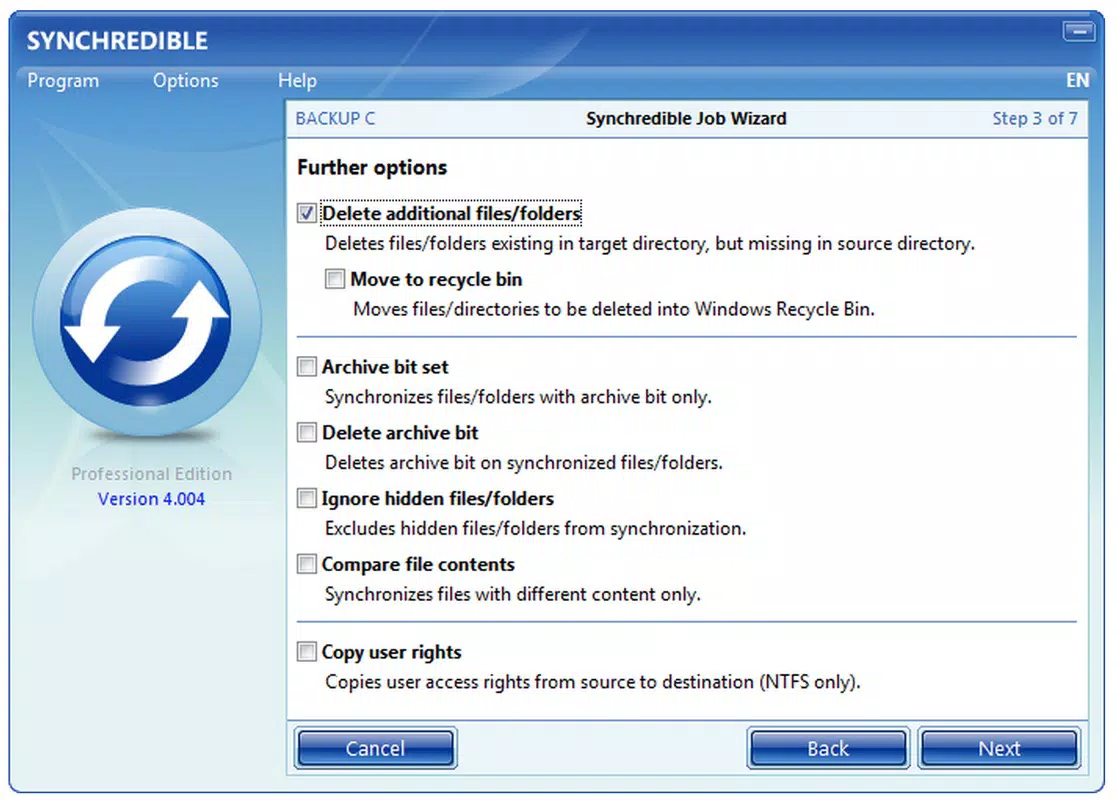
Task: Click 'Deletes archive bit on synchronized files/folders' text
Action: point(524,462)
